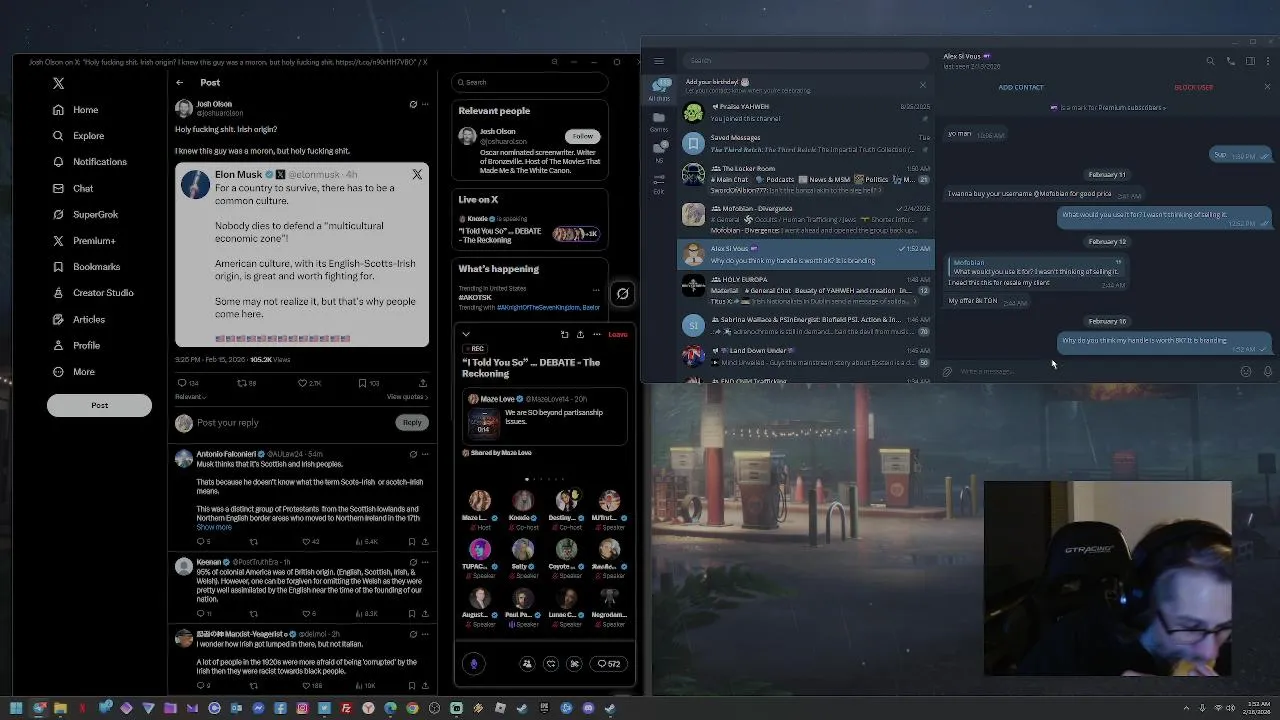The width and height of the screenshot is (1280, 720).
Task: Click BLOCK USER in Telegram
Action: tap(1193, 87)
